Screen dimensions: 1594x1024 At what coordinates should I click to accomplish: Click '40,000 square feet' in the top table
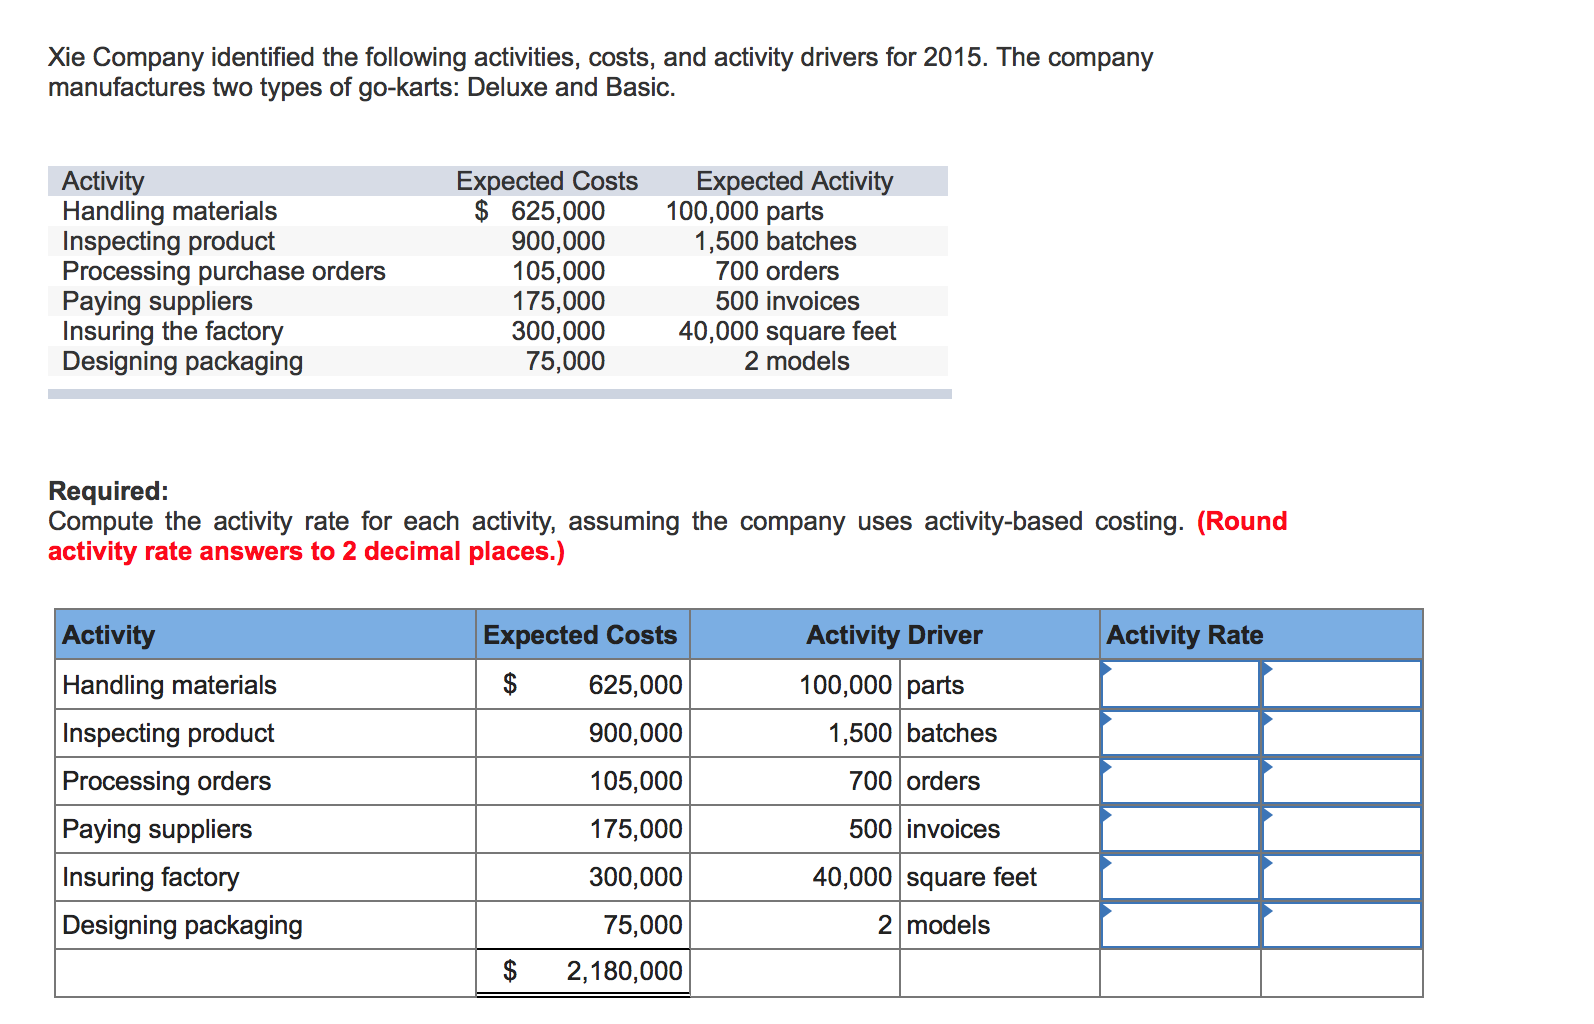[x=788, y=331]
